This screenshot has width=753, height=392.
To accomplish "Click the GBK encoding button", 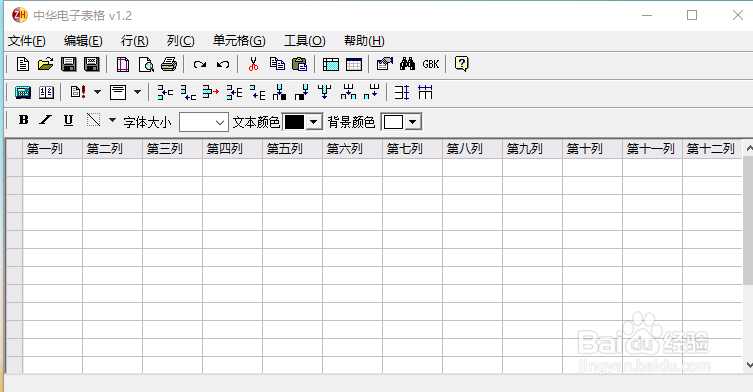I will pos(431,64).
